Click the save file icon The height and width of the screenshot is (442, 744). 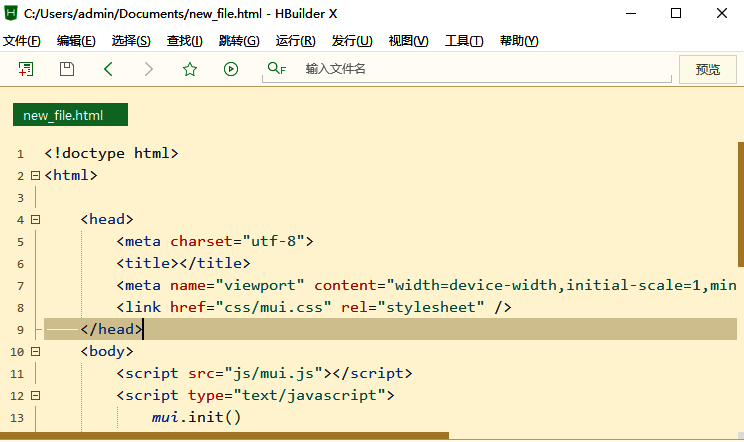(67, 69)
